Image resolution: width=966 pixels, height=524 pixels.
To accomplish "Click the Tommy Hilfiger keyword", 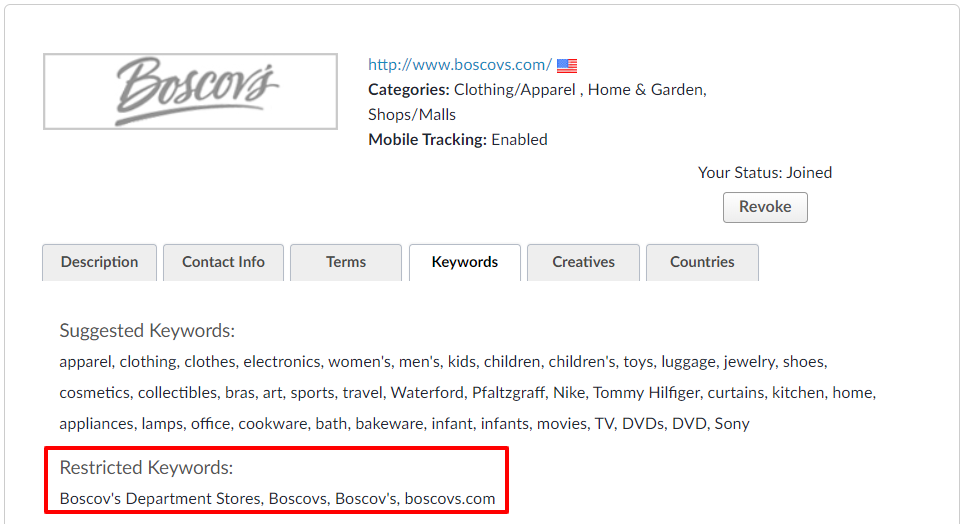I will [646, 393].
